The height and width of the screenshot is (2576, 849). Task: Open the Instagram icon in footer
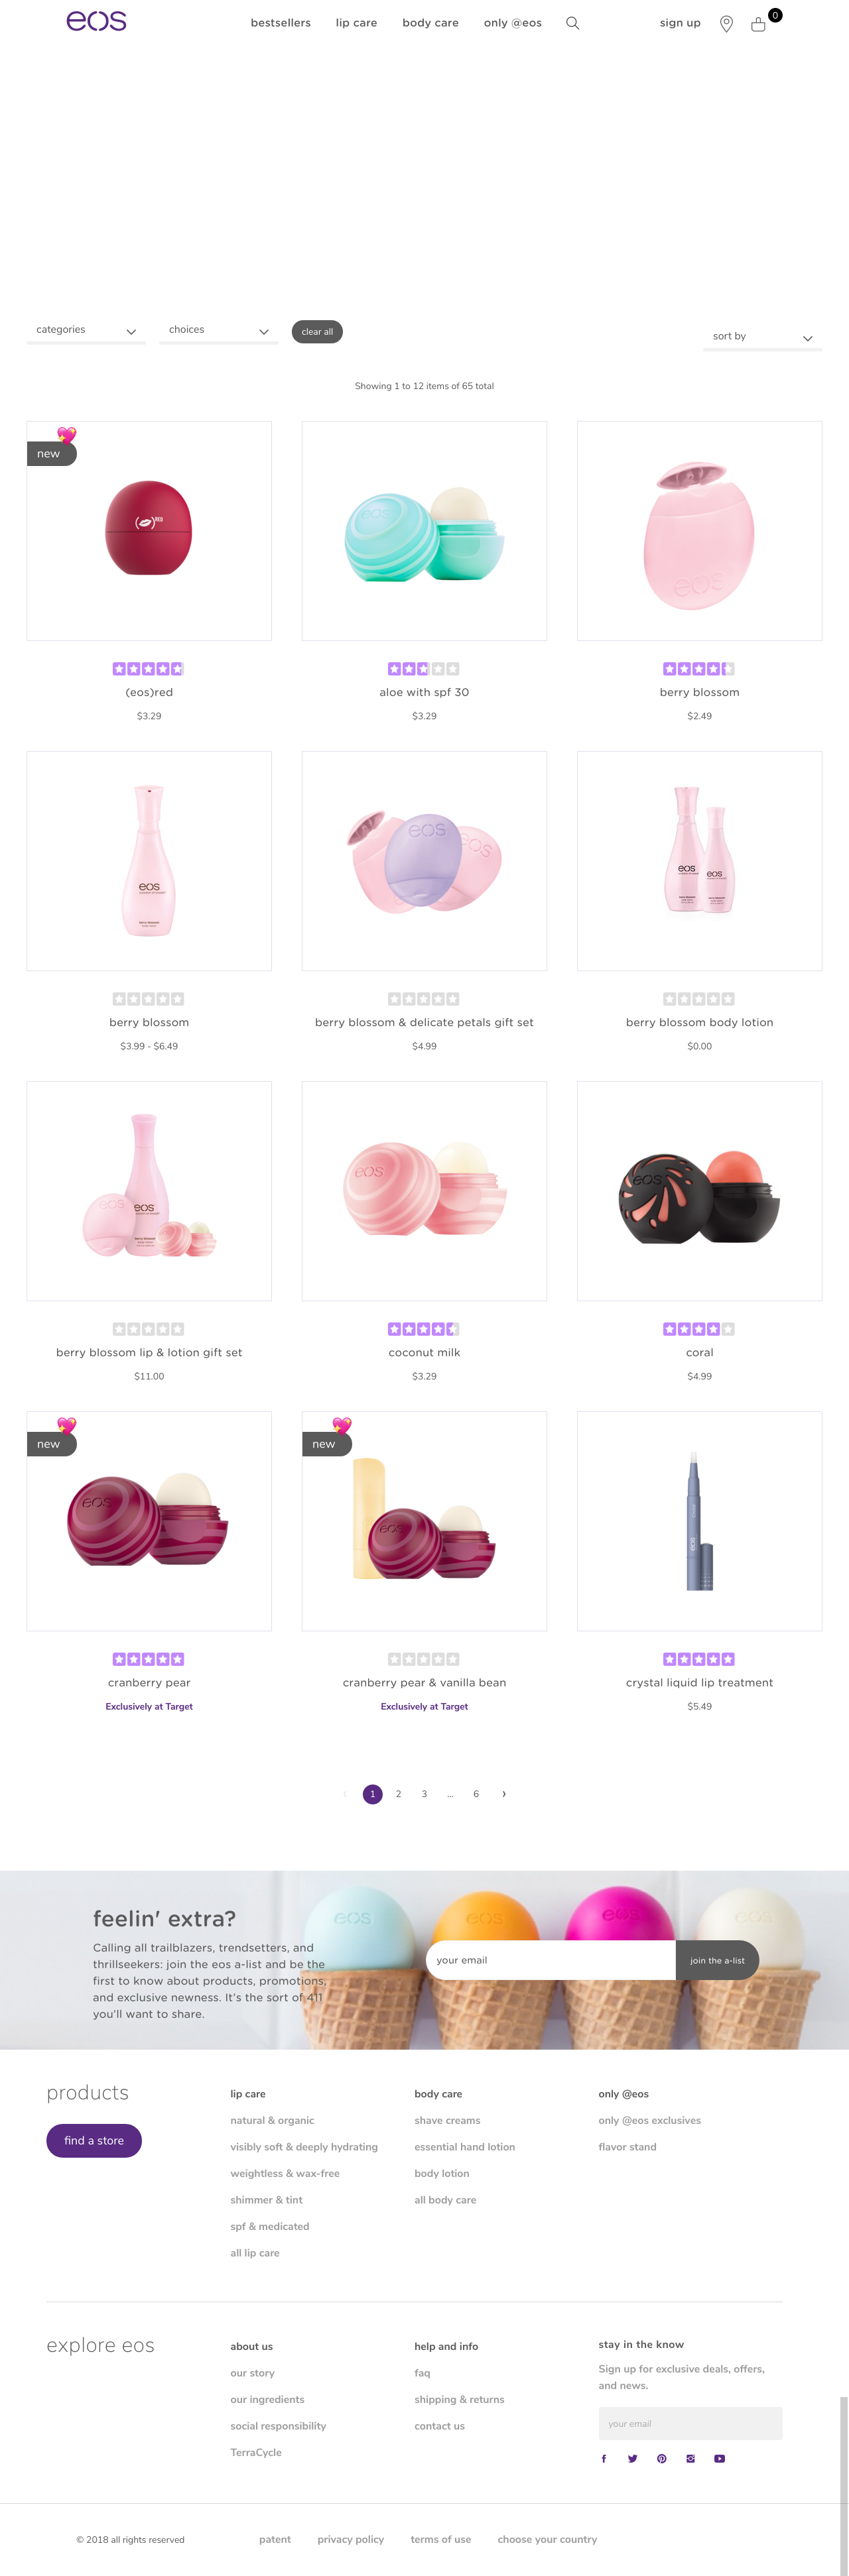point(691,2459)
